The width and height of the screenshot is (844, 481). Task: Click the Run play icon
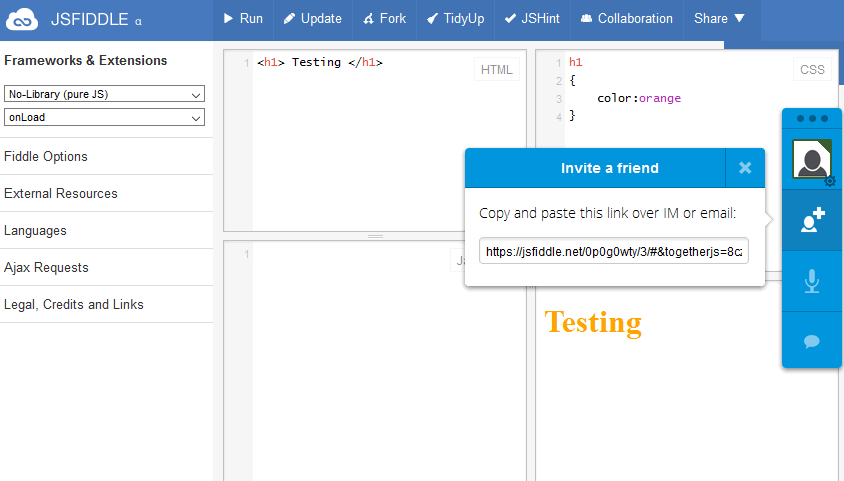228,18
